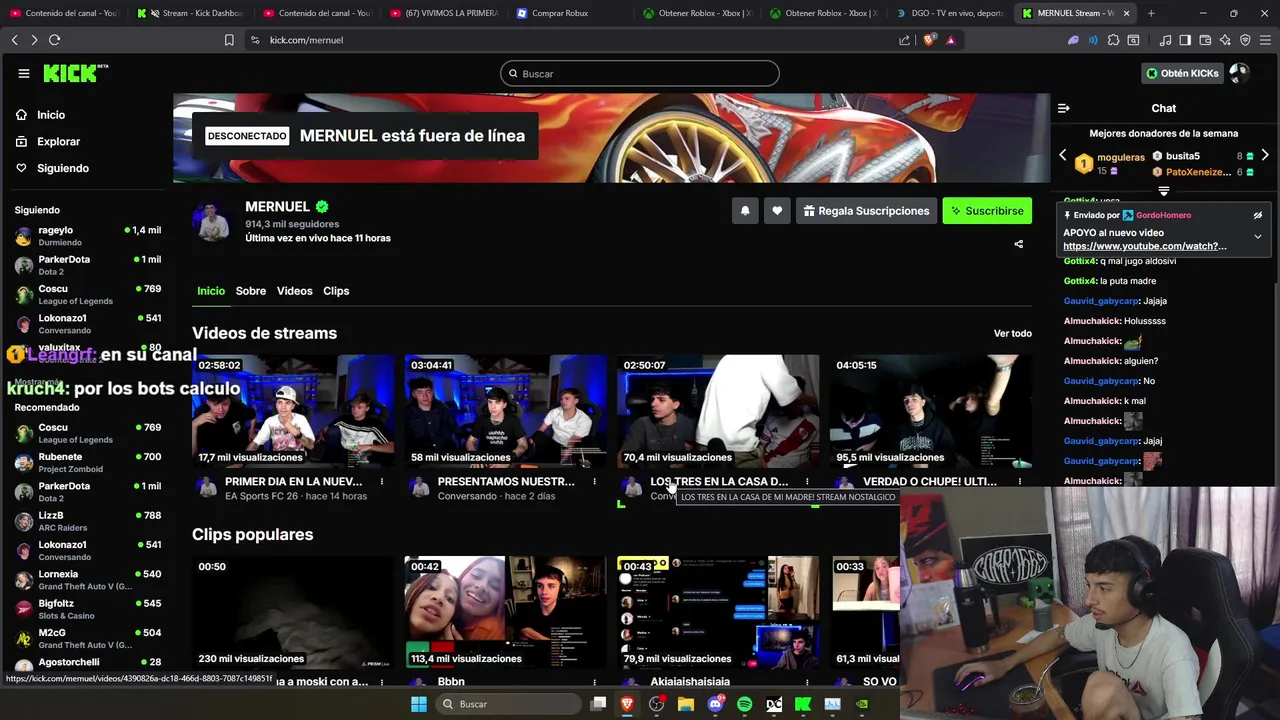Open Brave Wallet icon

click(x=1205, y=40)
